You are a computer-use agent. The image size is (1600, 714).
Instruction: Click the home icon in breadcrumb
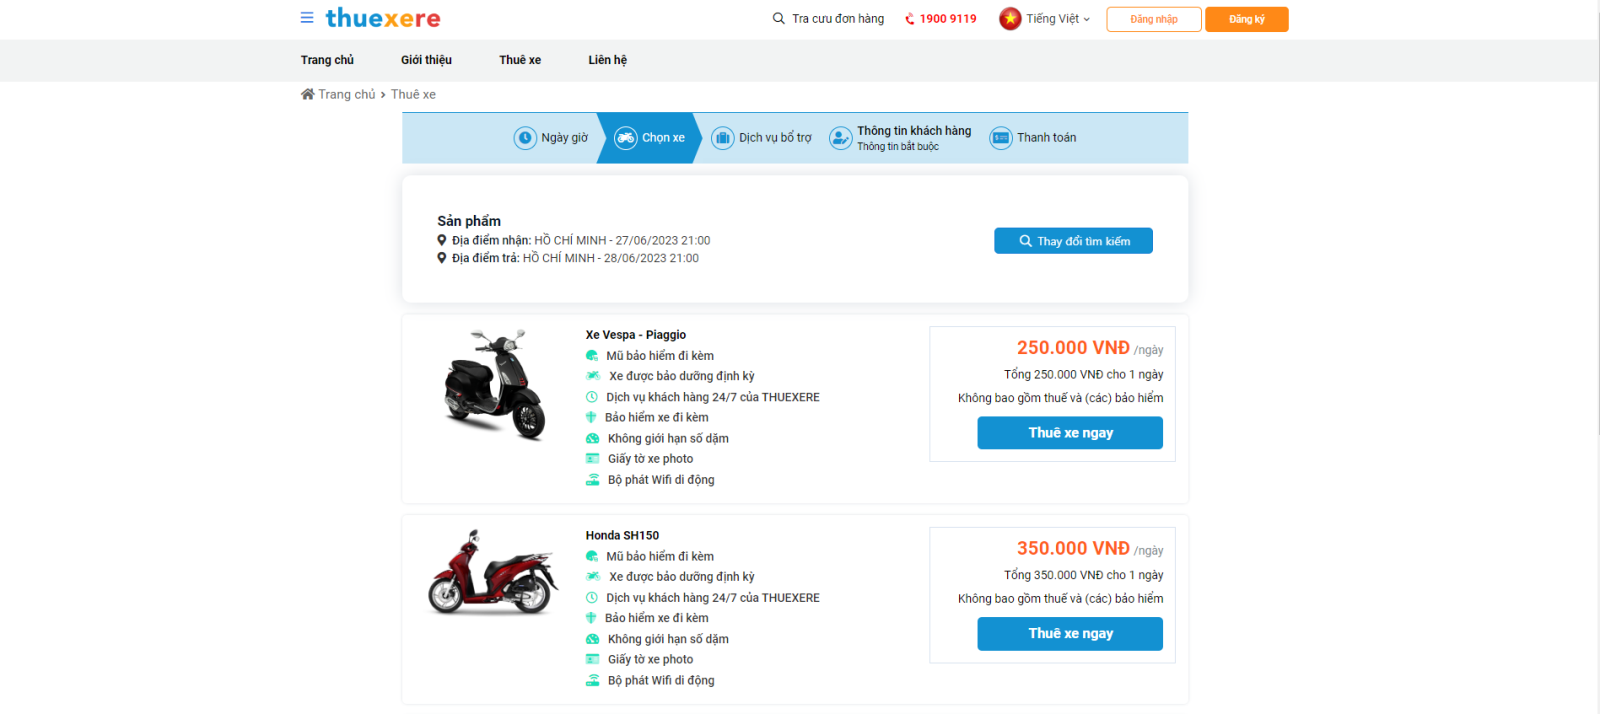pyautogui.click(x=307, y=94)
